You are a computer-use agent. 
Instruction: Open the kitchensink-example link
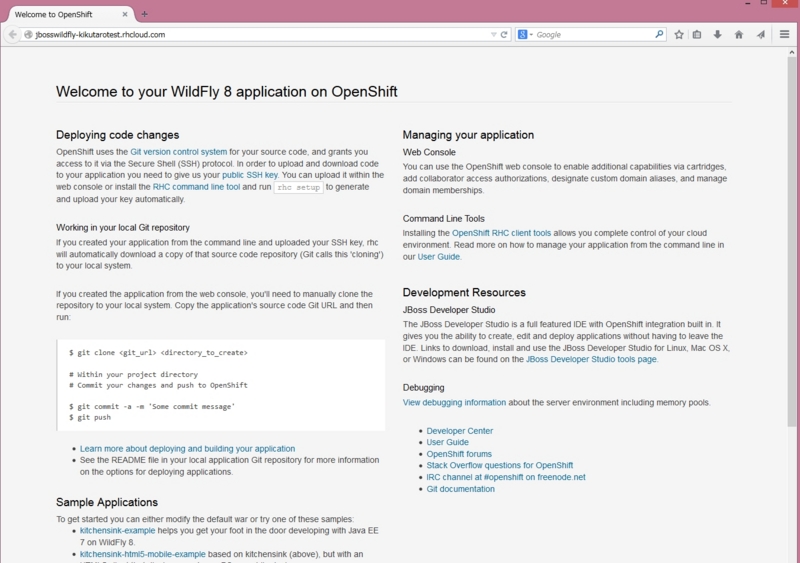click(x=117, y=531)
